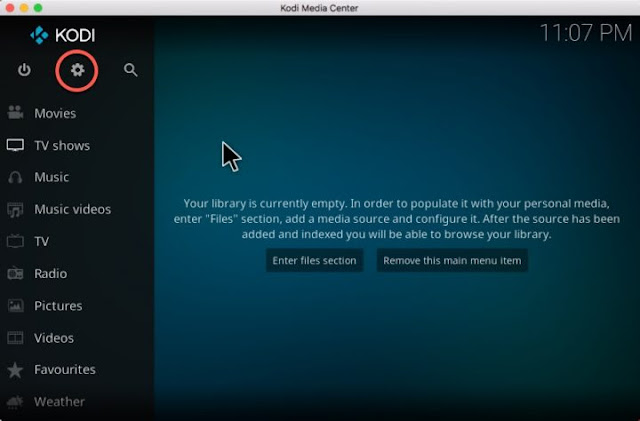
Task: Click the 'Your library is currently empty' message
Action: (396, 219)
